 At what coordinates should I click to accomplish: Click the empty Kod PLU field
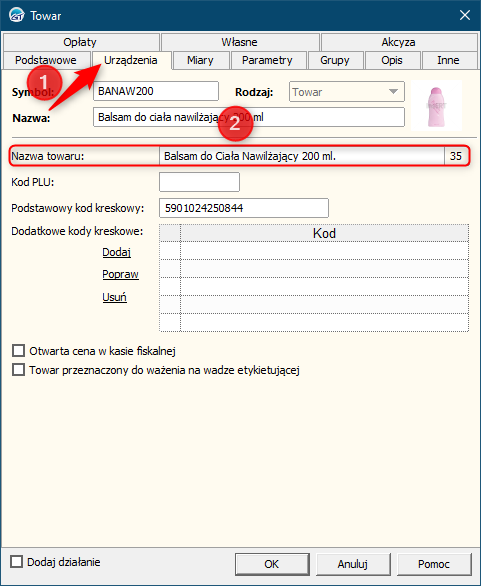[200, 182]
